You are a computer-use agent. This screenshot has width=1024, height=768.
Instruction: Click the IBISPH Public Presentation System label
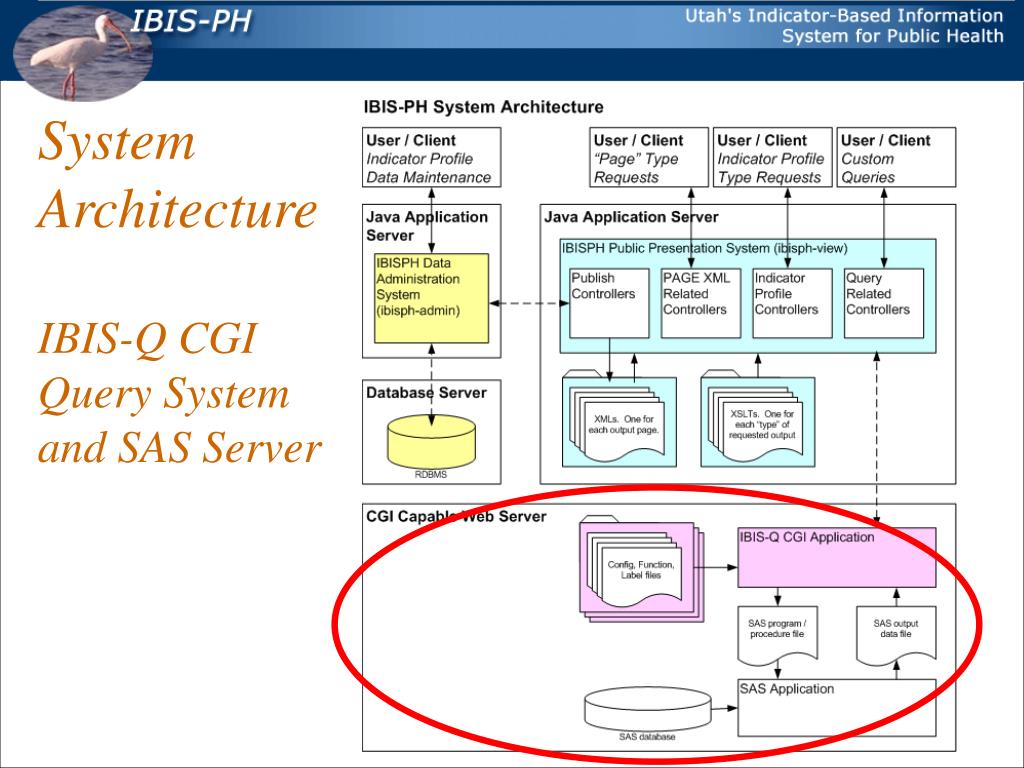[x=705, y=248]
